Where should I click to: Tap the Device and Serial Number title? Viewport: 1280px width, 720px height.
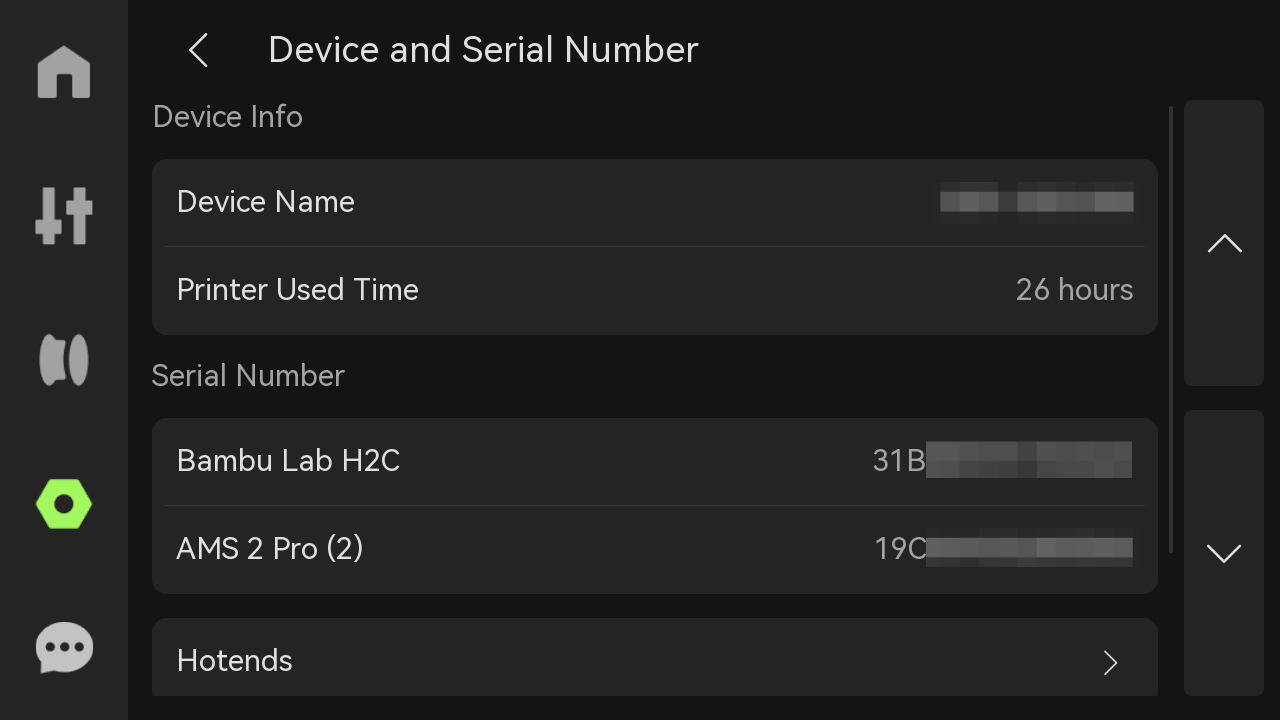click(x=483, y=50)
